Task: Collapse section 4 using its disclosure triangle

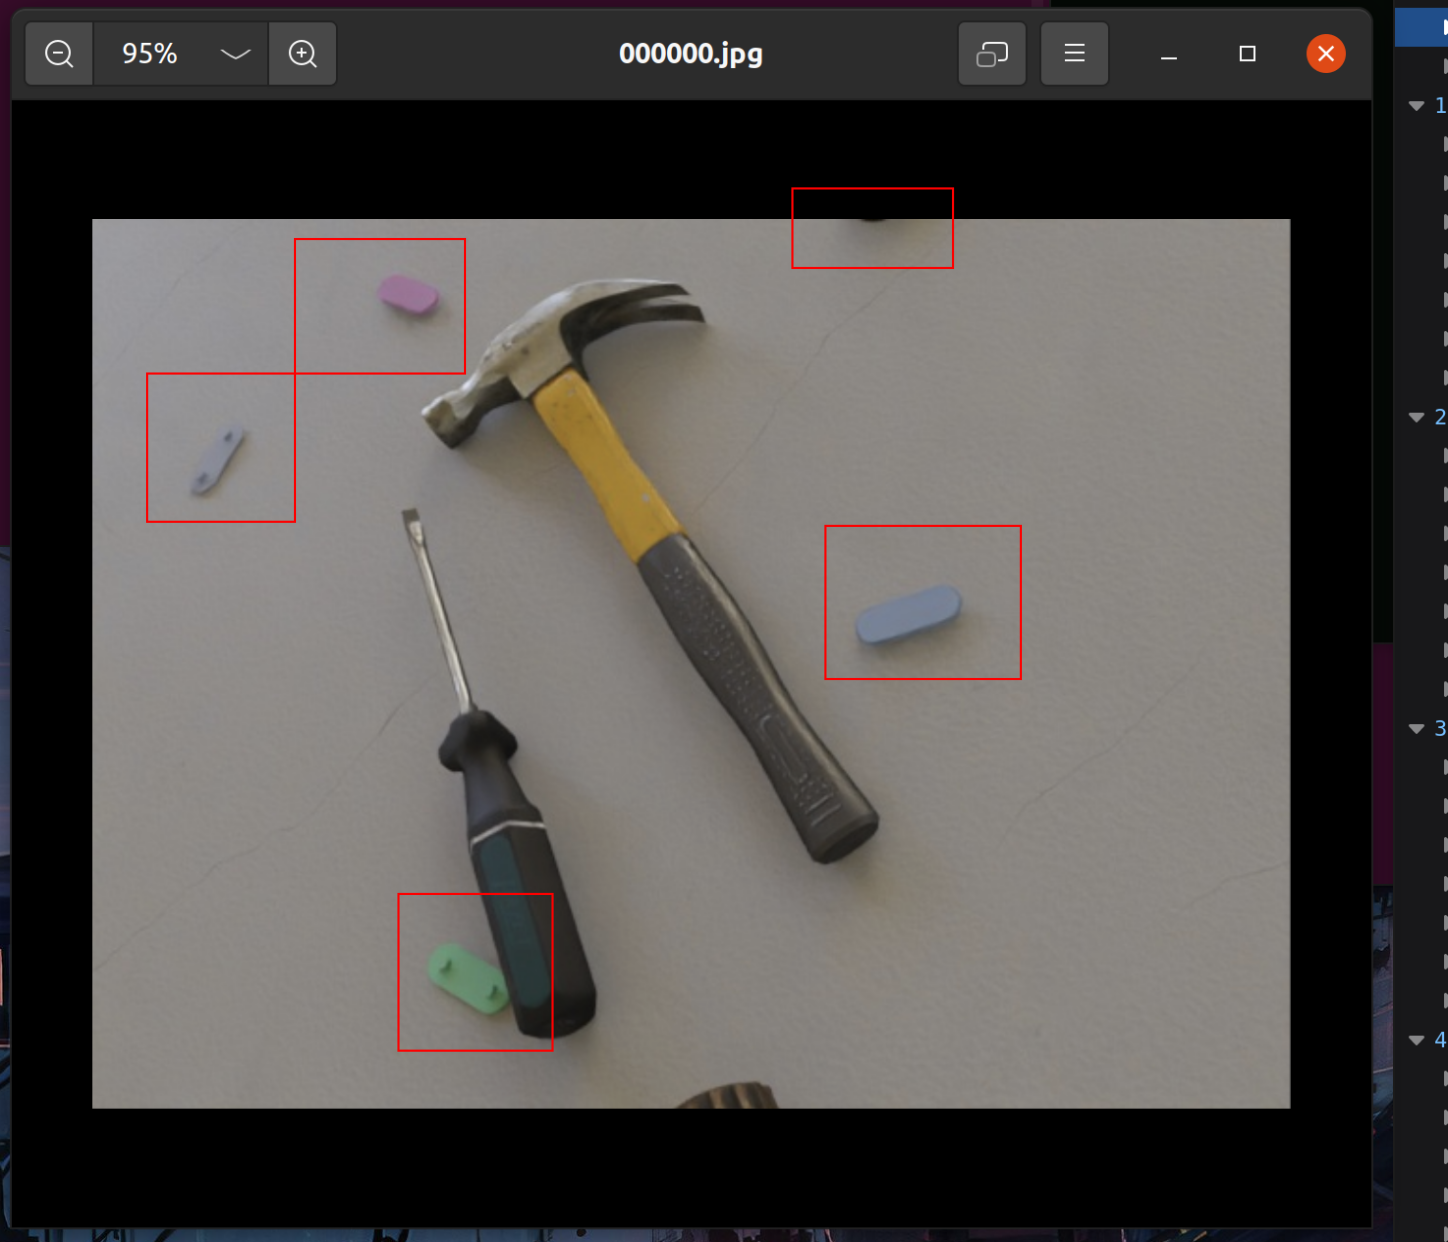Action: pyautogui.click(x=1414, y=1040)
